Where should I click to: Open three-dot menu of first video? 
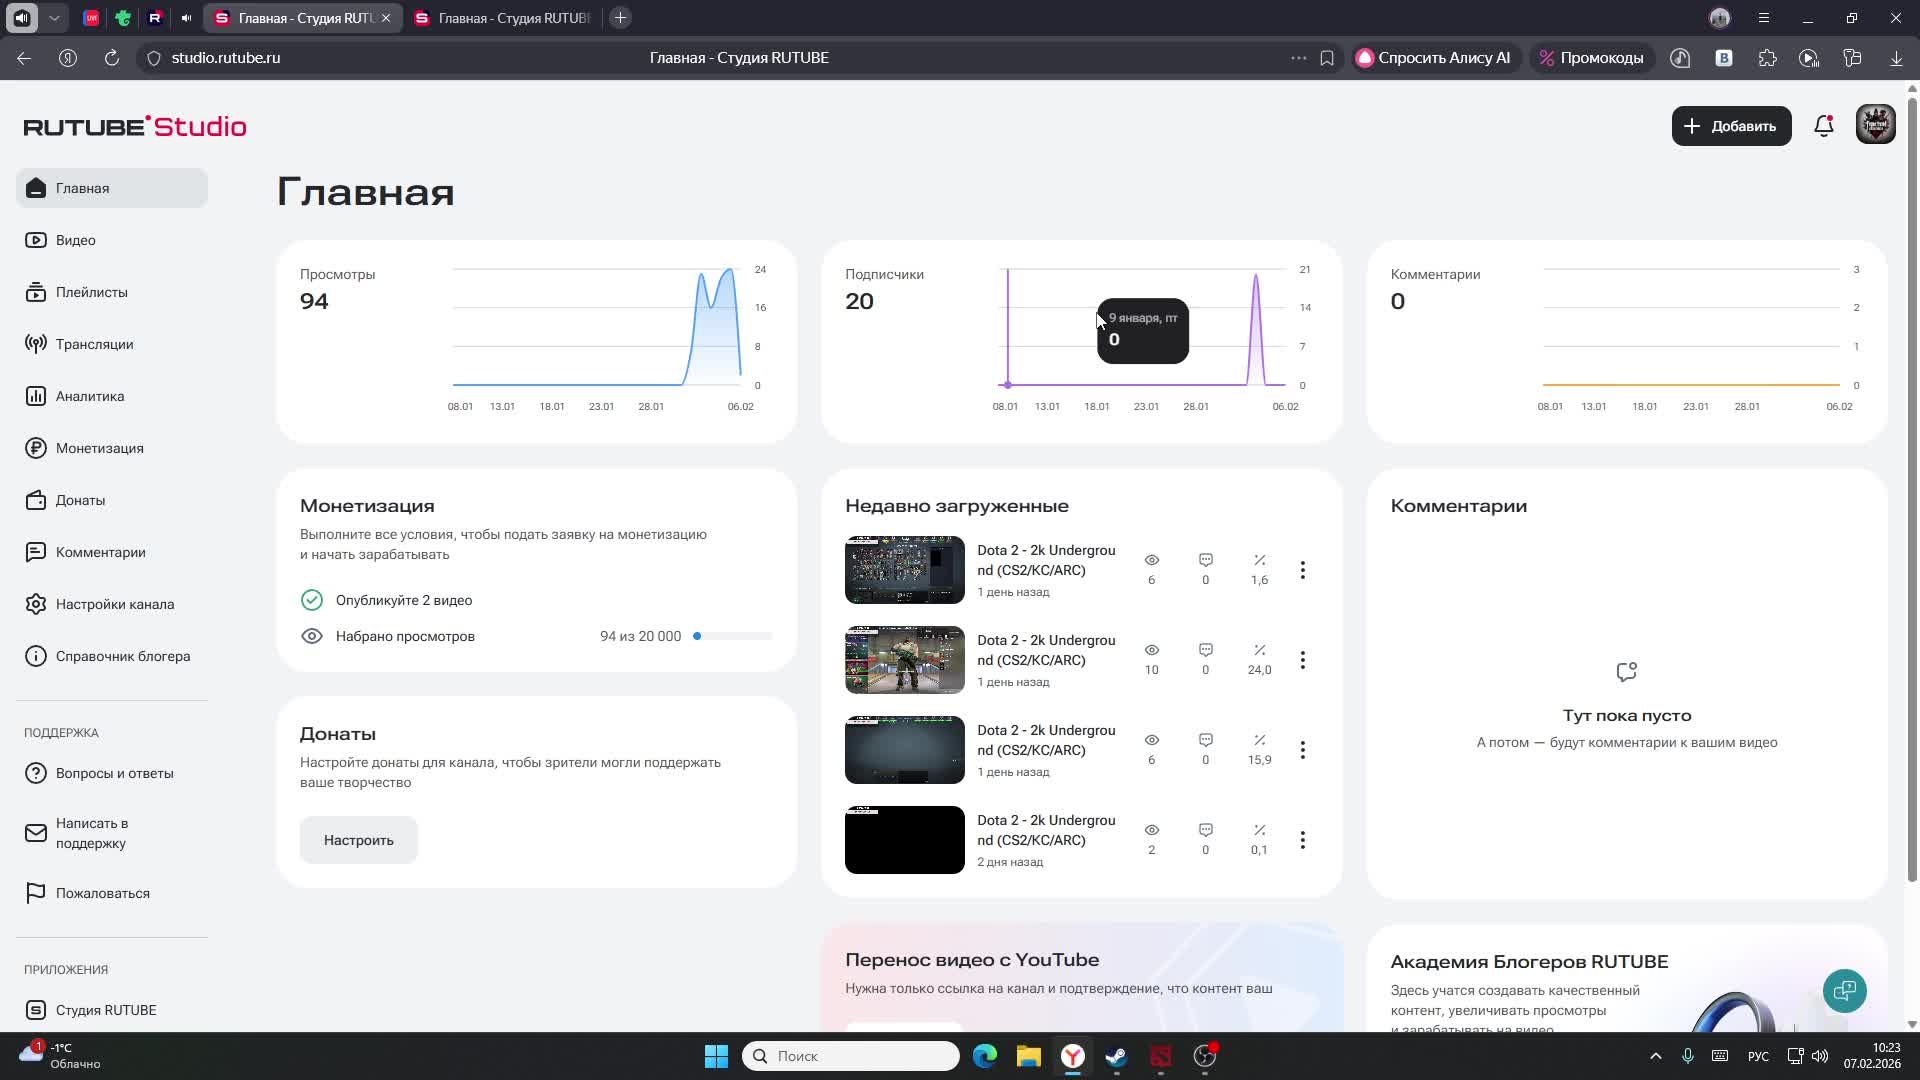pos(1302,570)
